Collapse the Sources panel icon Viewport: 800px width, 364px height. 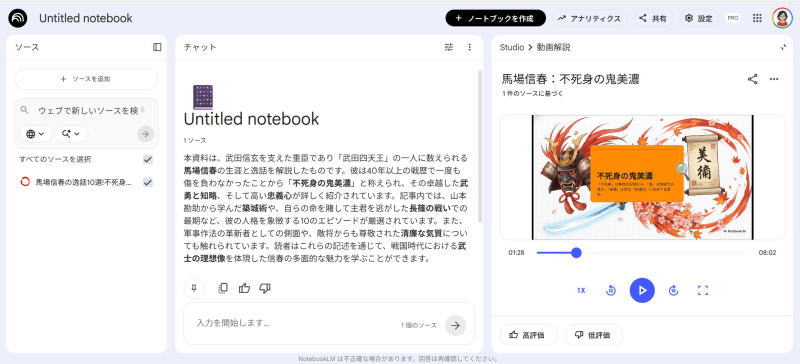pyautogui.click(x=157, y=47)
